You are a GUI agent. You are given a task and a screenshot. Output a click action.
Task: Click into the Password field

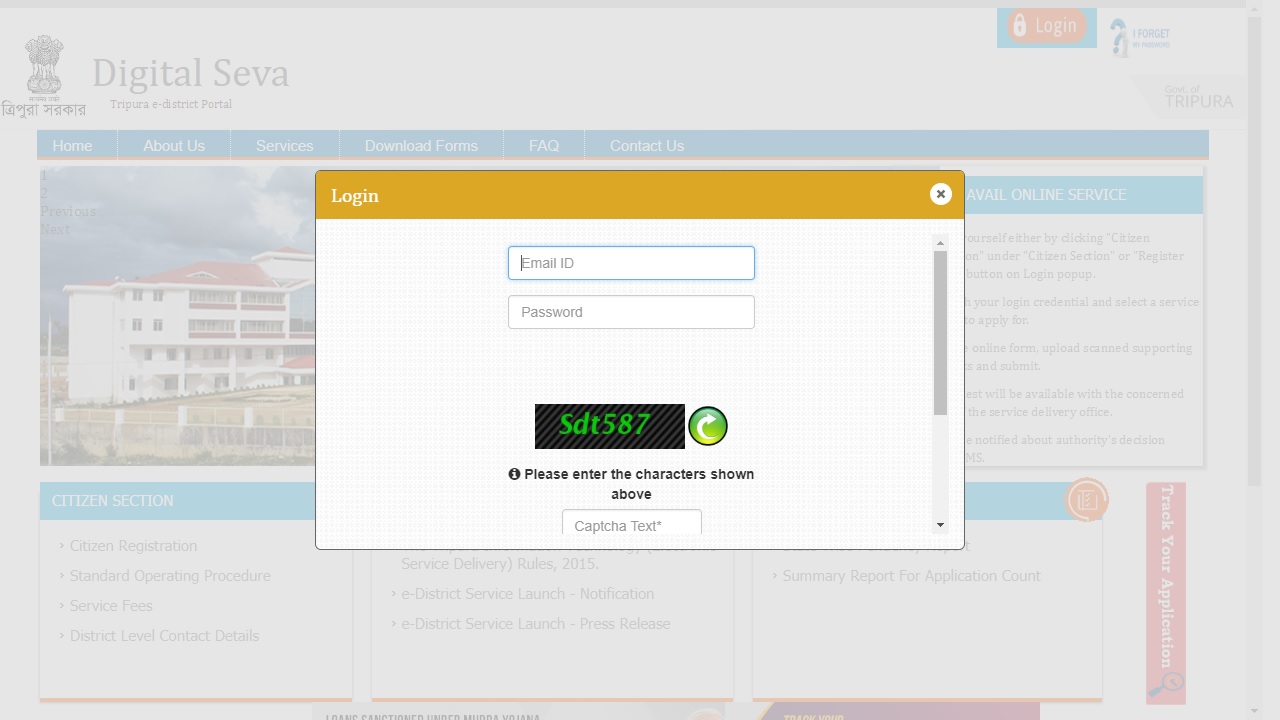click(x=631, y=312)
